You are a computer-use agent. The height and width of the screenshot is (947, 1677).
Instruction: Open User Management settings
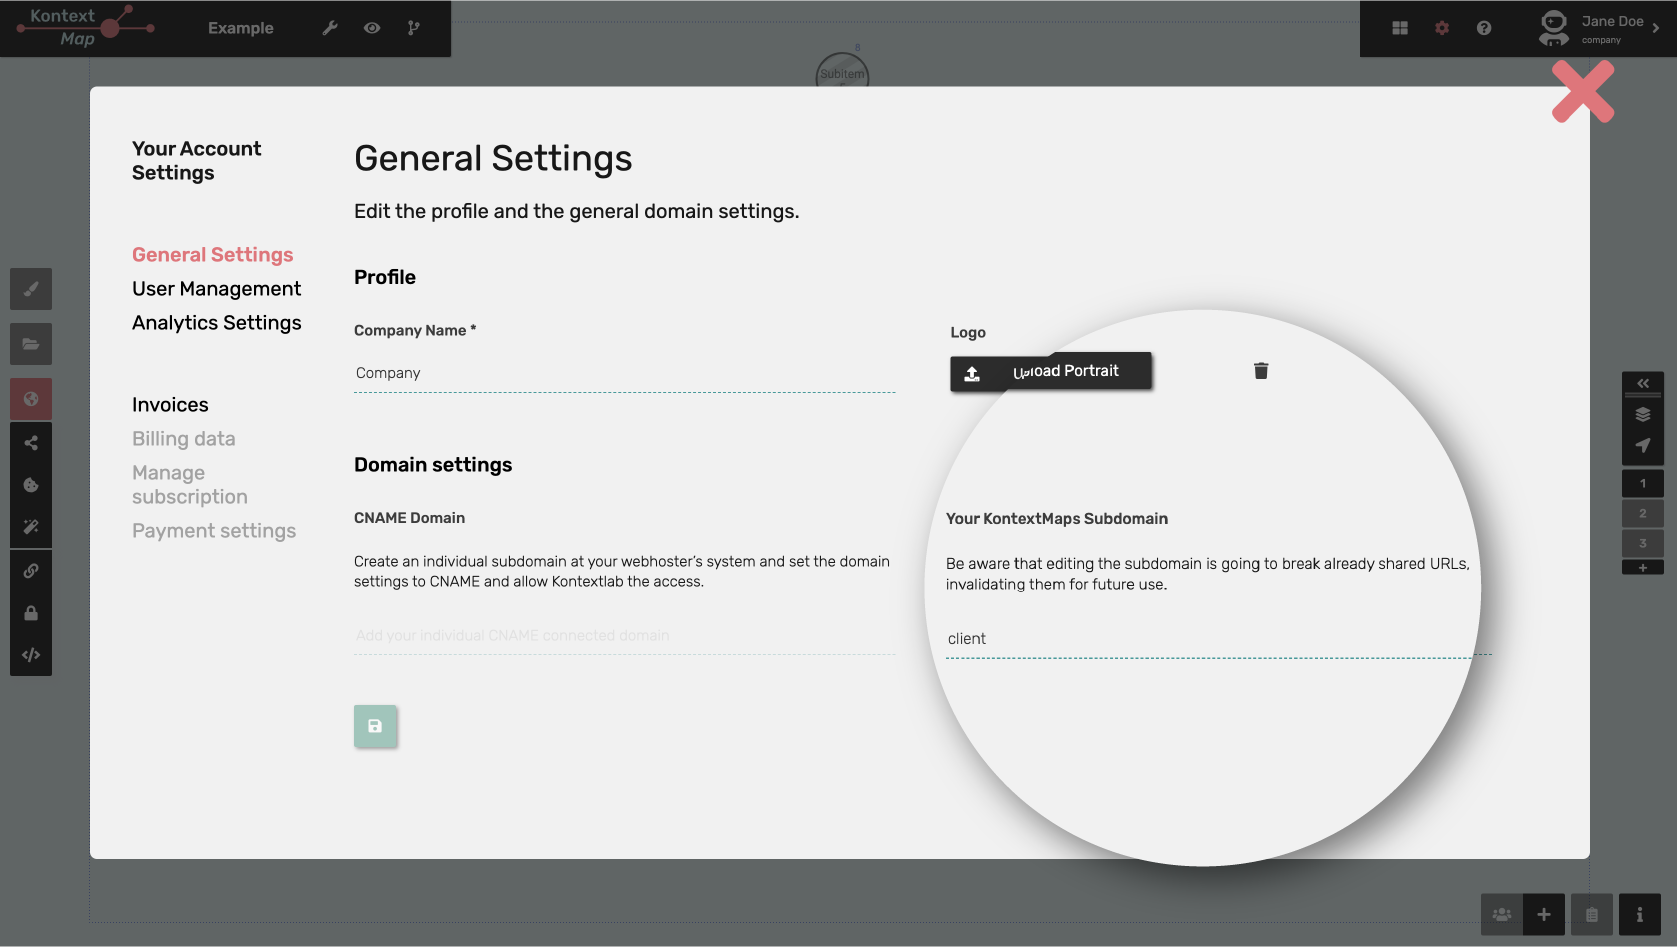216,289
